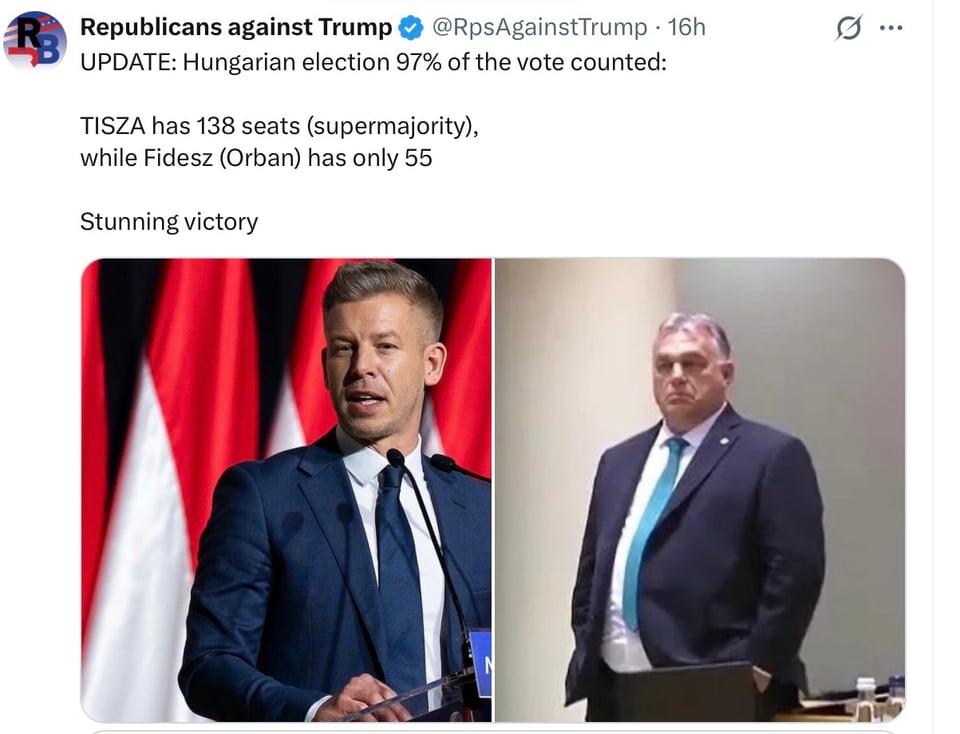The width and height of the screenshot is (960, 734).
Task: Open the post via the 16h timestamp
Action: tap(687, 27)
